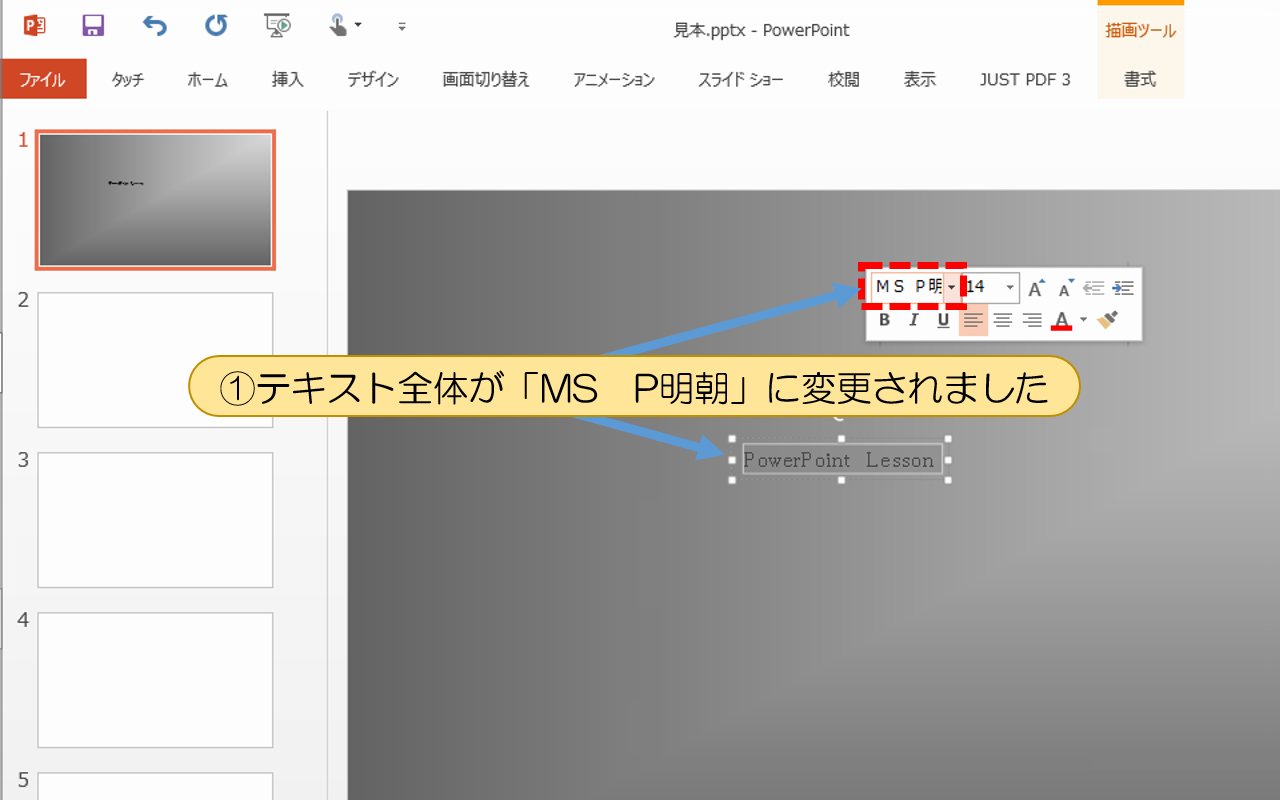Open the 画面切り替え tab
The image size is (1280, 800).
486,80
